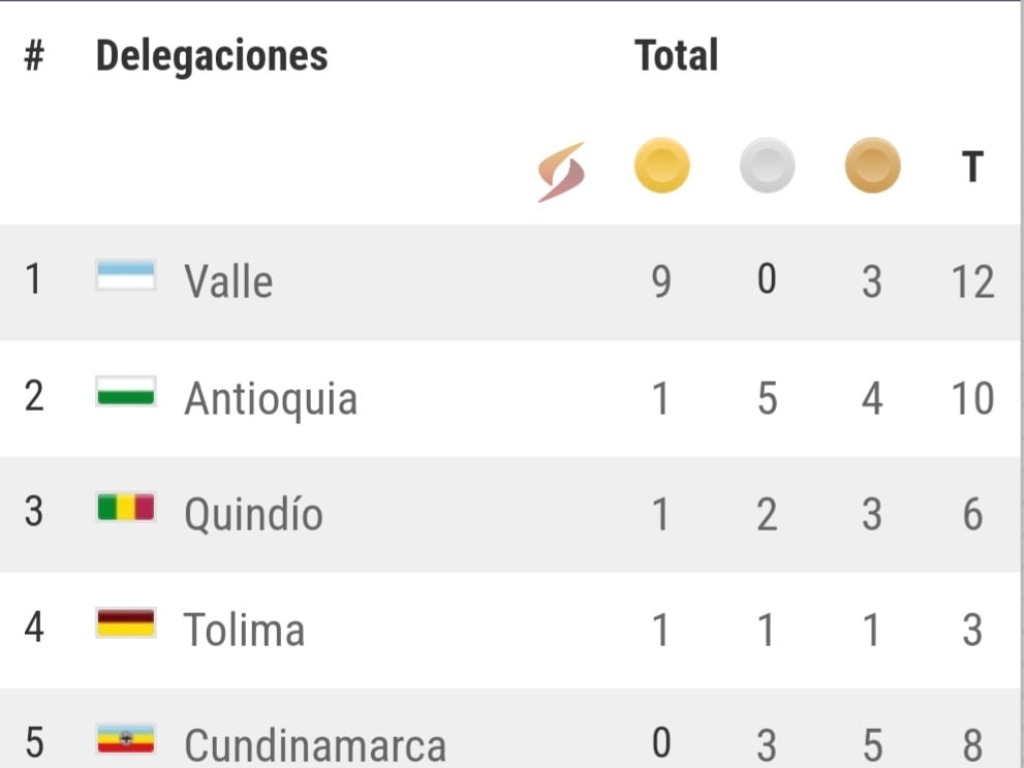
Task: Click Antioquia's total medal count 10
Action: pyautogui.click(x=973, y=398)
